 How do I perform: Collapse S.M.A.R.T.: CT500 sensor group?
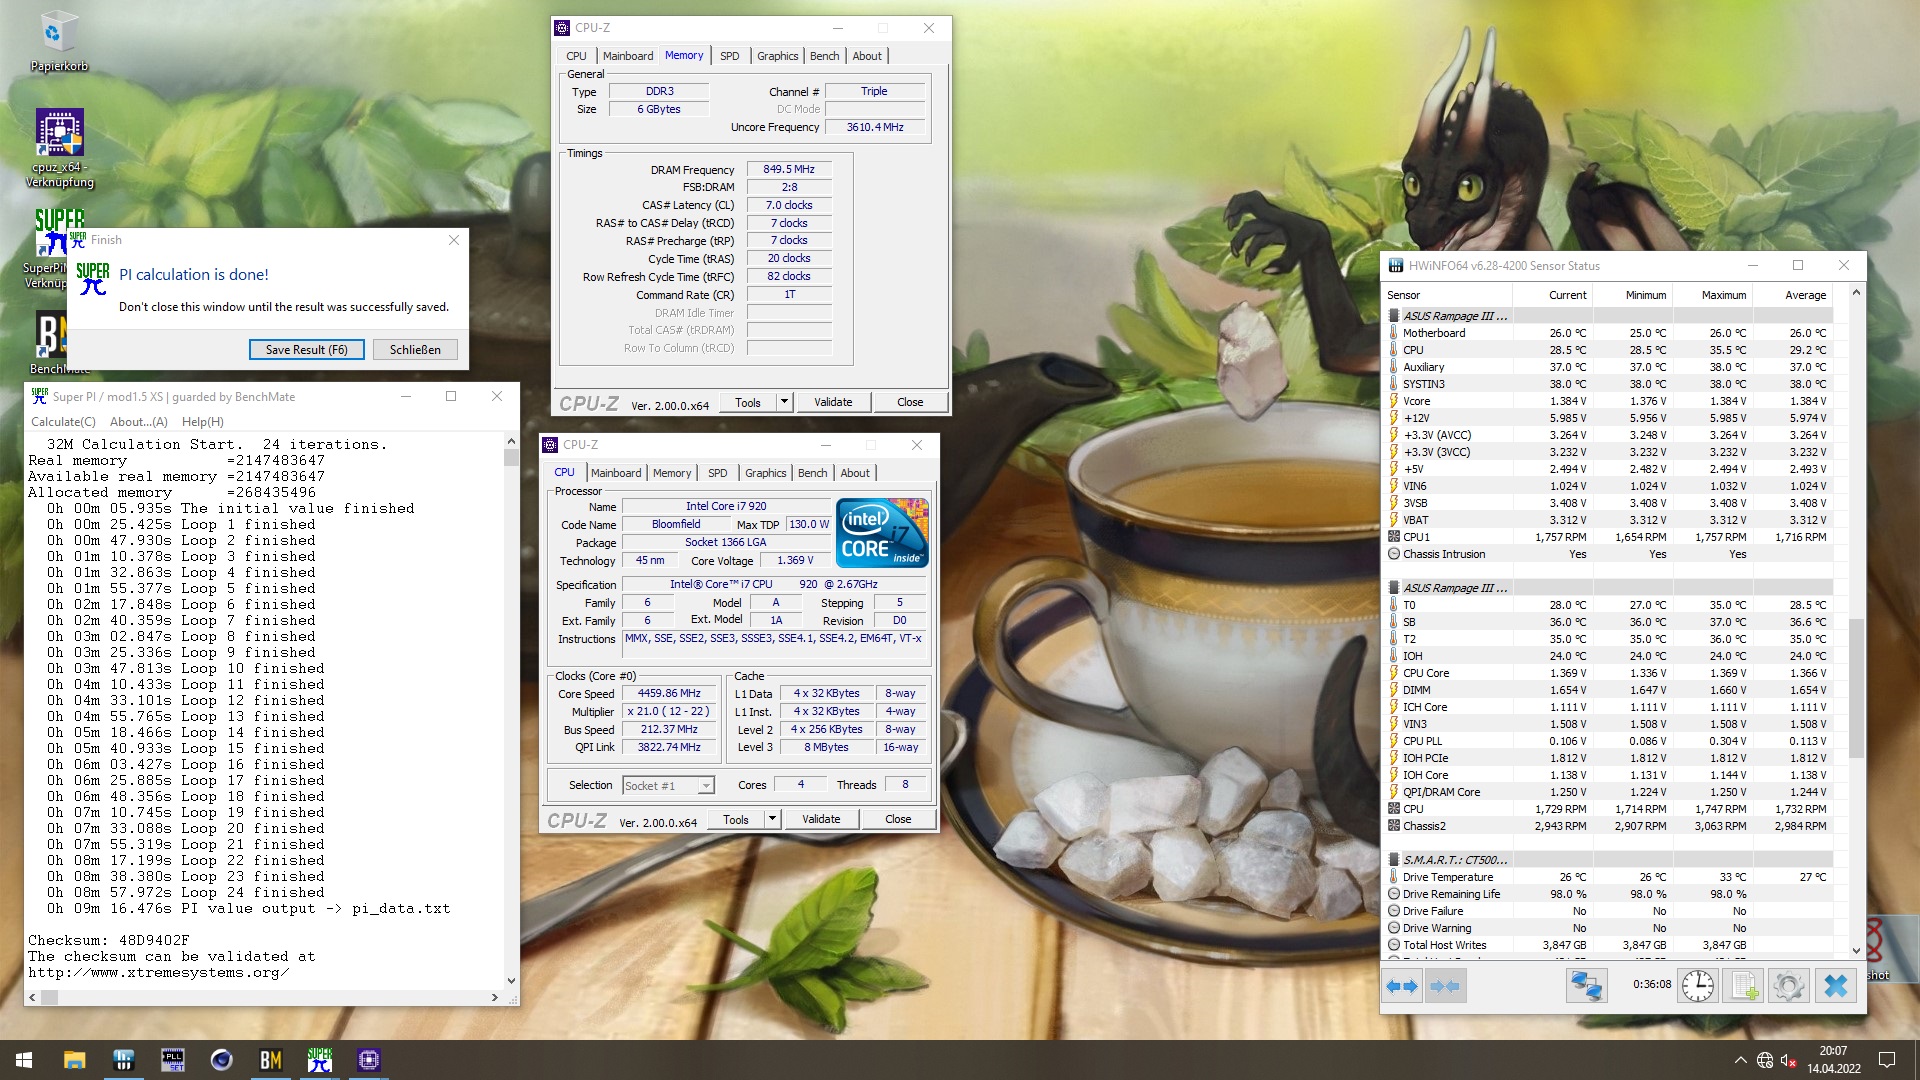click(x=1394, y=860)
